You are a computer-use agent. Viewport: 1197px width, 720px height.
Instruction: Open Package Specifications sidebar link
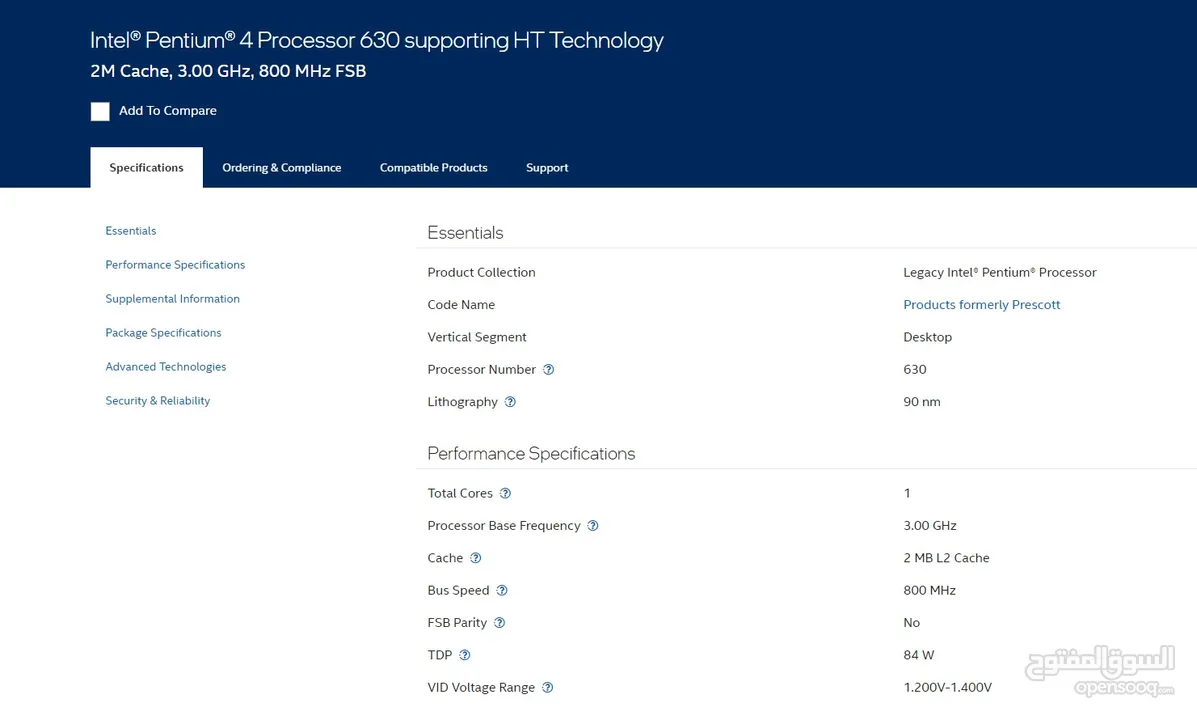pos(163,333)
